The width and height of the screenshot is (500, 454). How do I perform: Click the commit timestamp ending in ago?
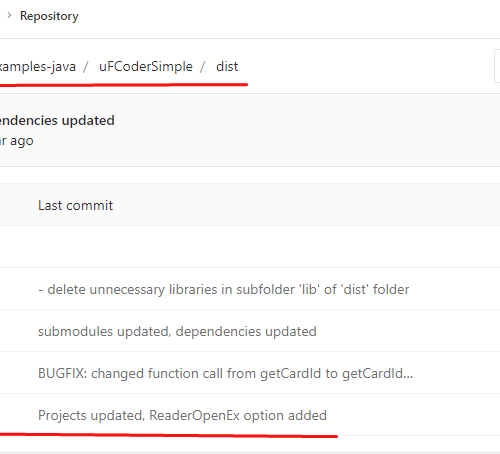point(17,141)
